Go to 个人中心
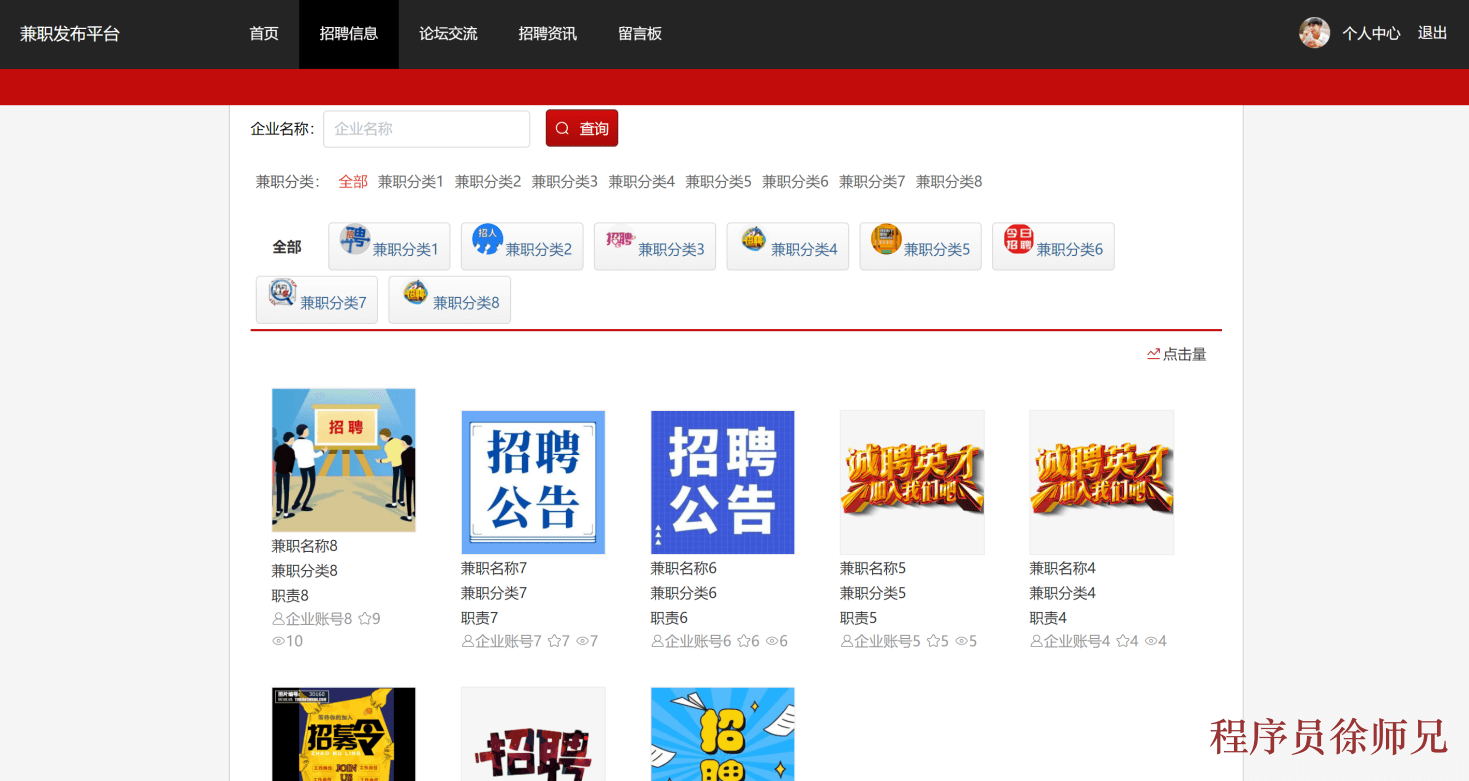This screenshot has height=781, width=1469. (1370, 33)
